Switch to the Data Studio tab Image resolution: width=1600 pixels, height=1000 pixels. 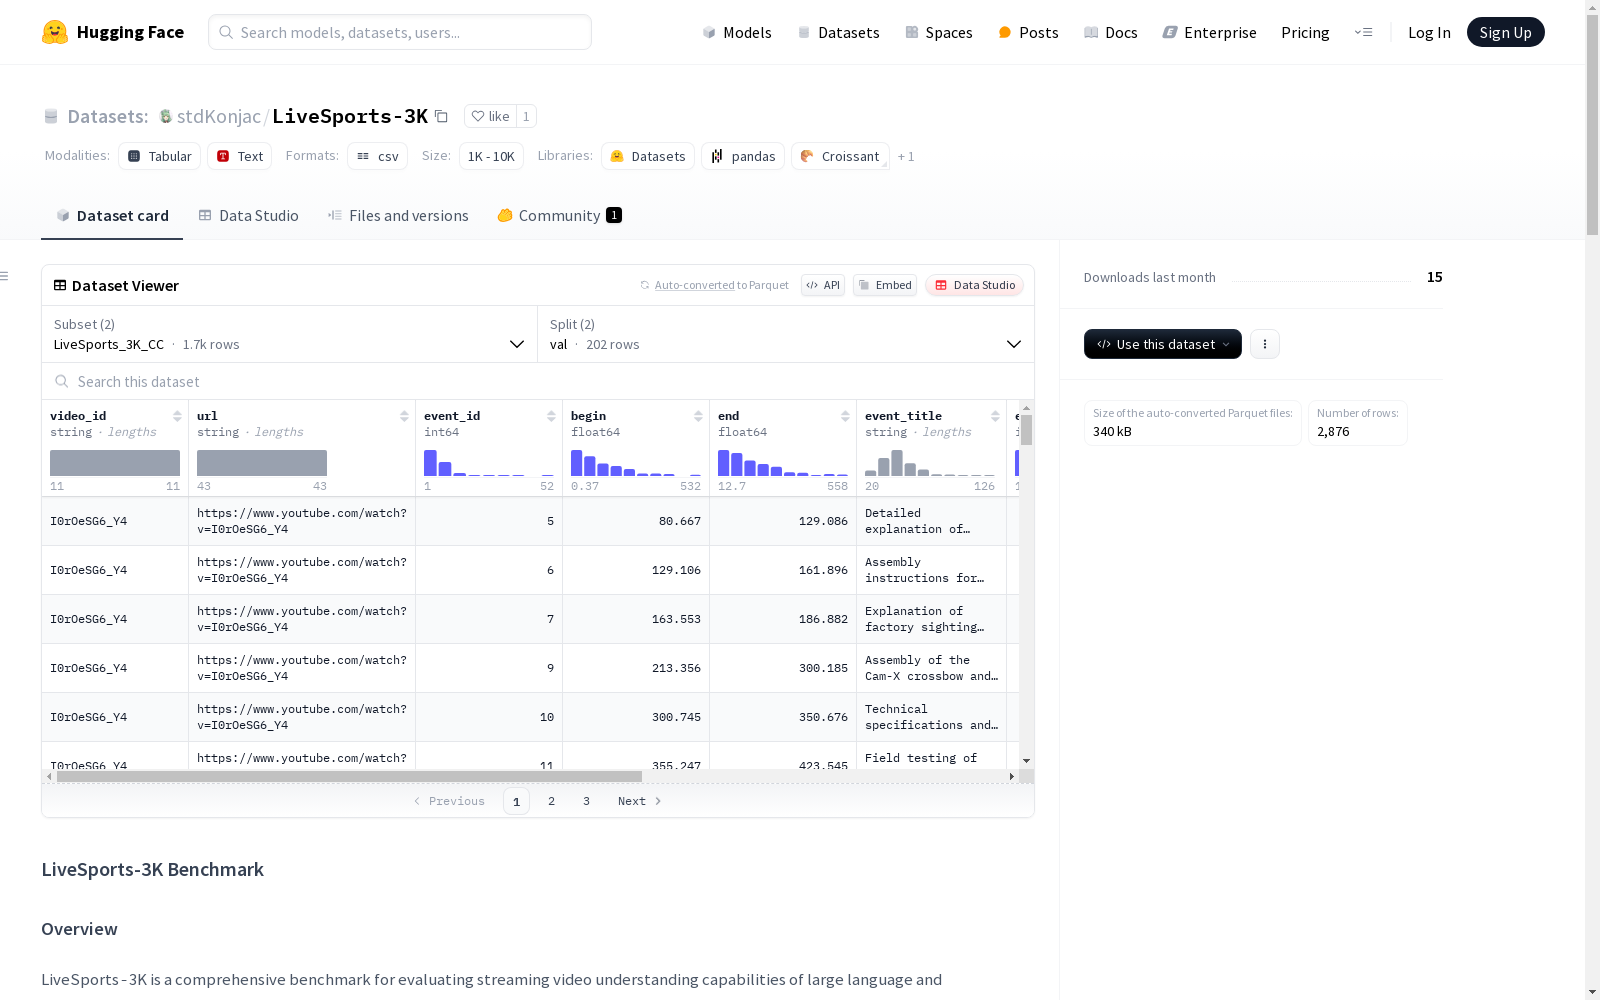248,216
